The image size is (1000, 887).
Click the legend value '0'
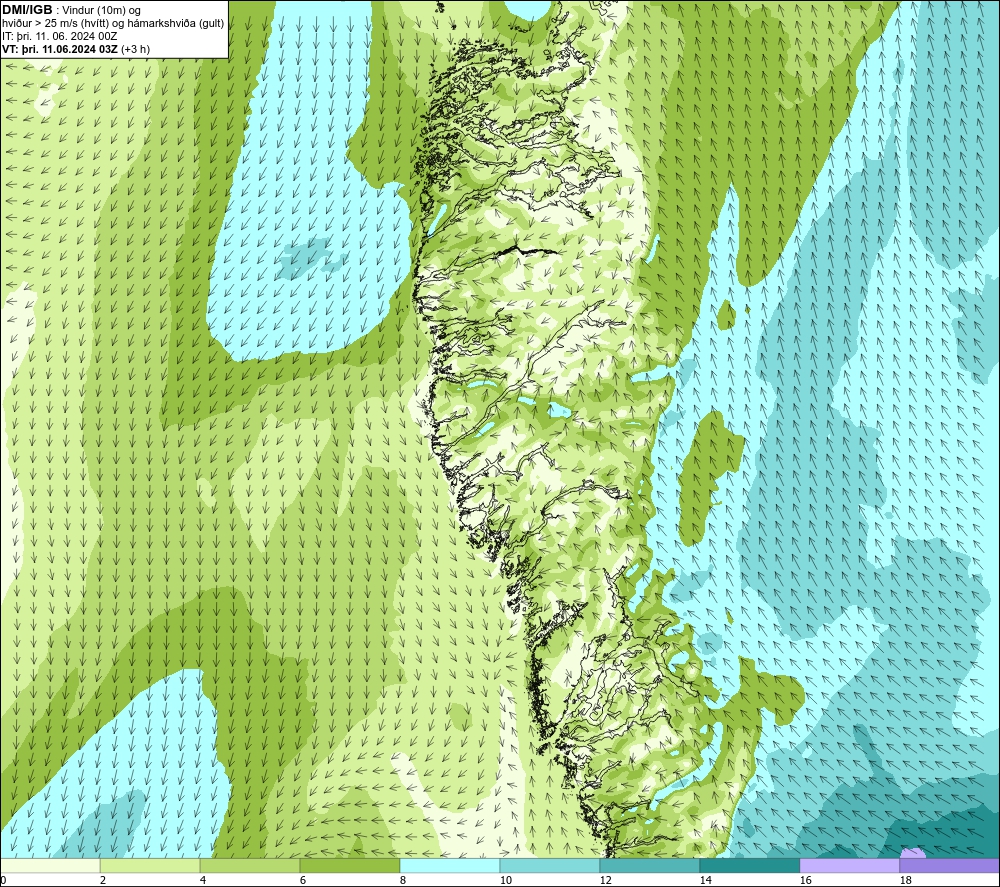pos(3,880)
